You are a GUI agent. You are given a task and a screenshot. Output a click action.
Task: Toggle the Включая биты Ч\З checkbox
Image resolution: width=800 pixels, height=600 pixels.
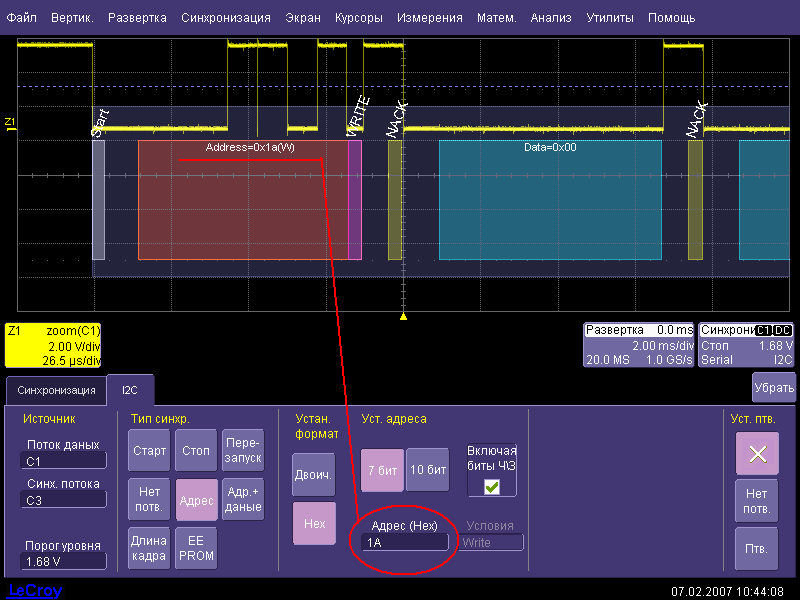[491, 486]
